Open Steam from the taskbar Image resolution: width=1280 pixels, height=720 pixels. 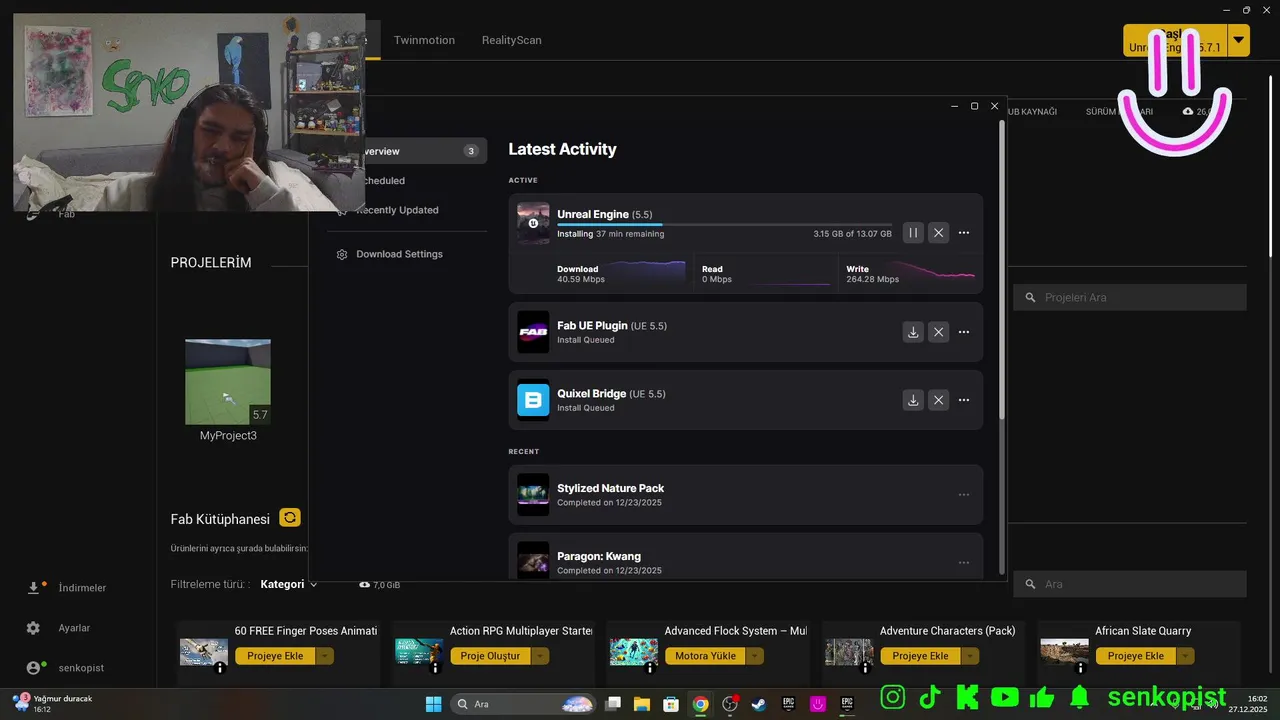coord(760,704)
